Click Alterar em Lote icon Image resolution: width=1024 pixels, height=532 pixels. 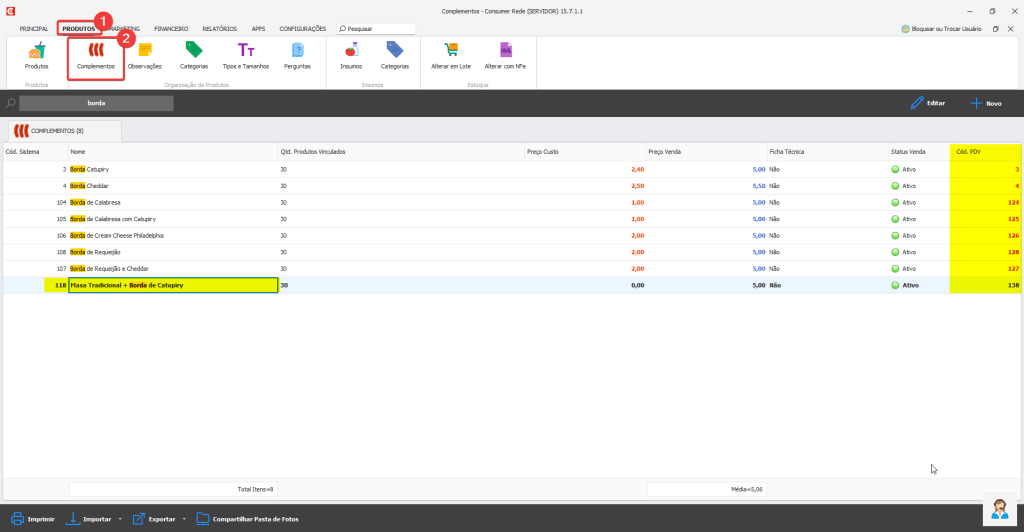pyautogui.click(x=451, y=53)
